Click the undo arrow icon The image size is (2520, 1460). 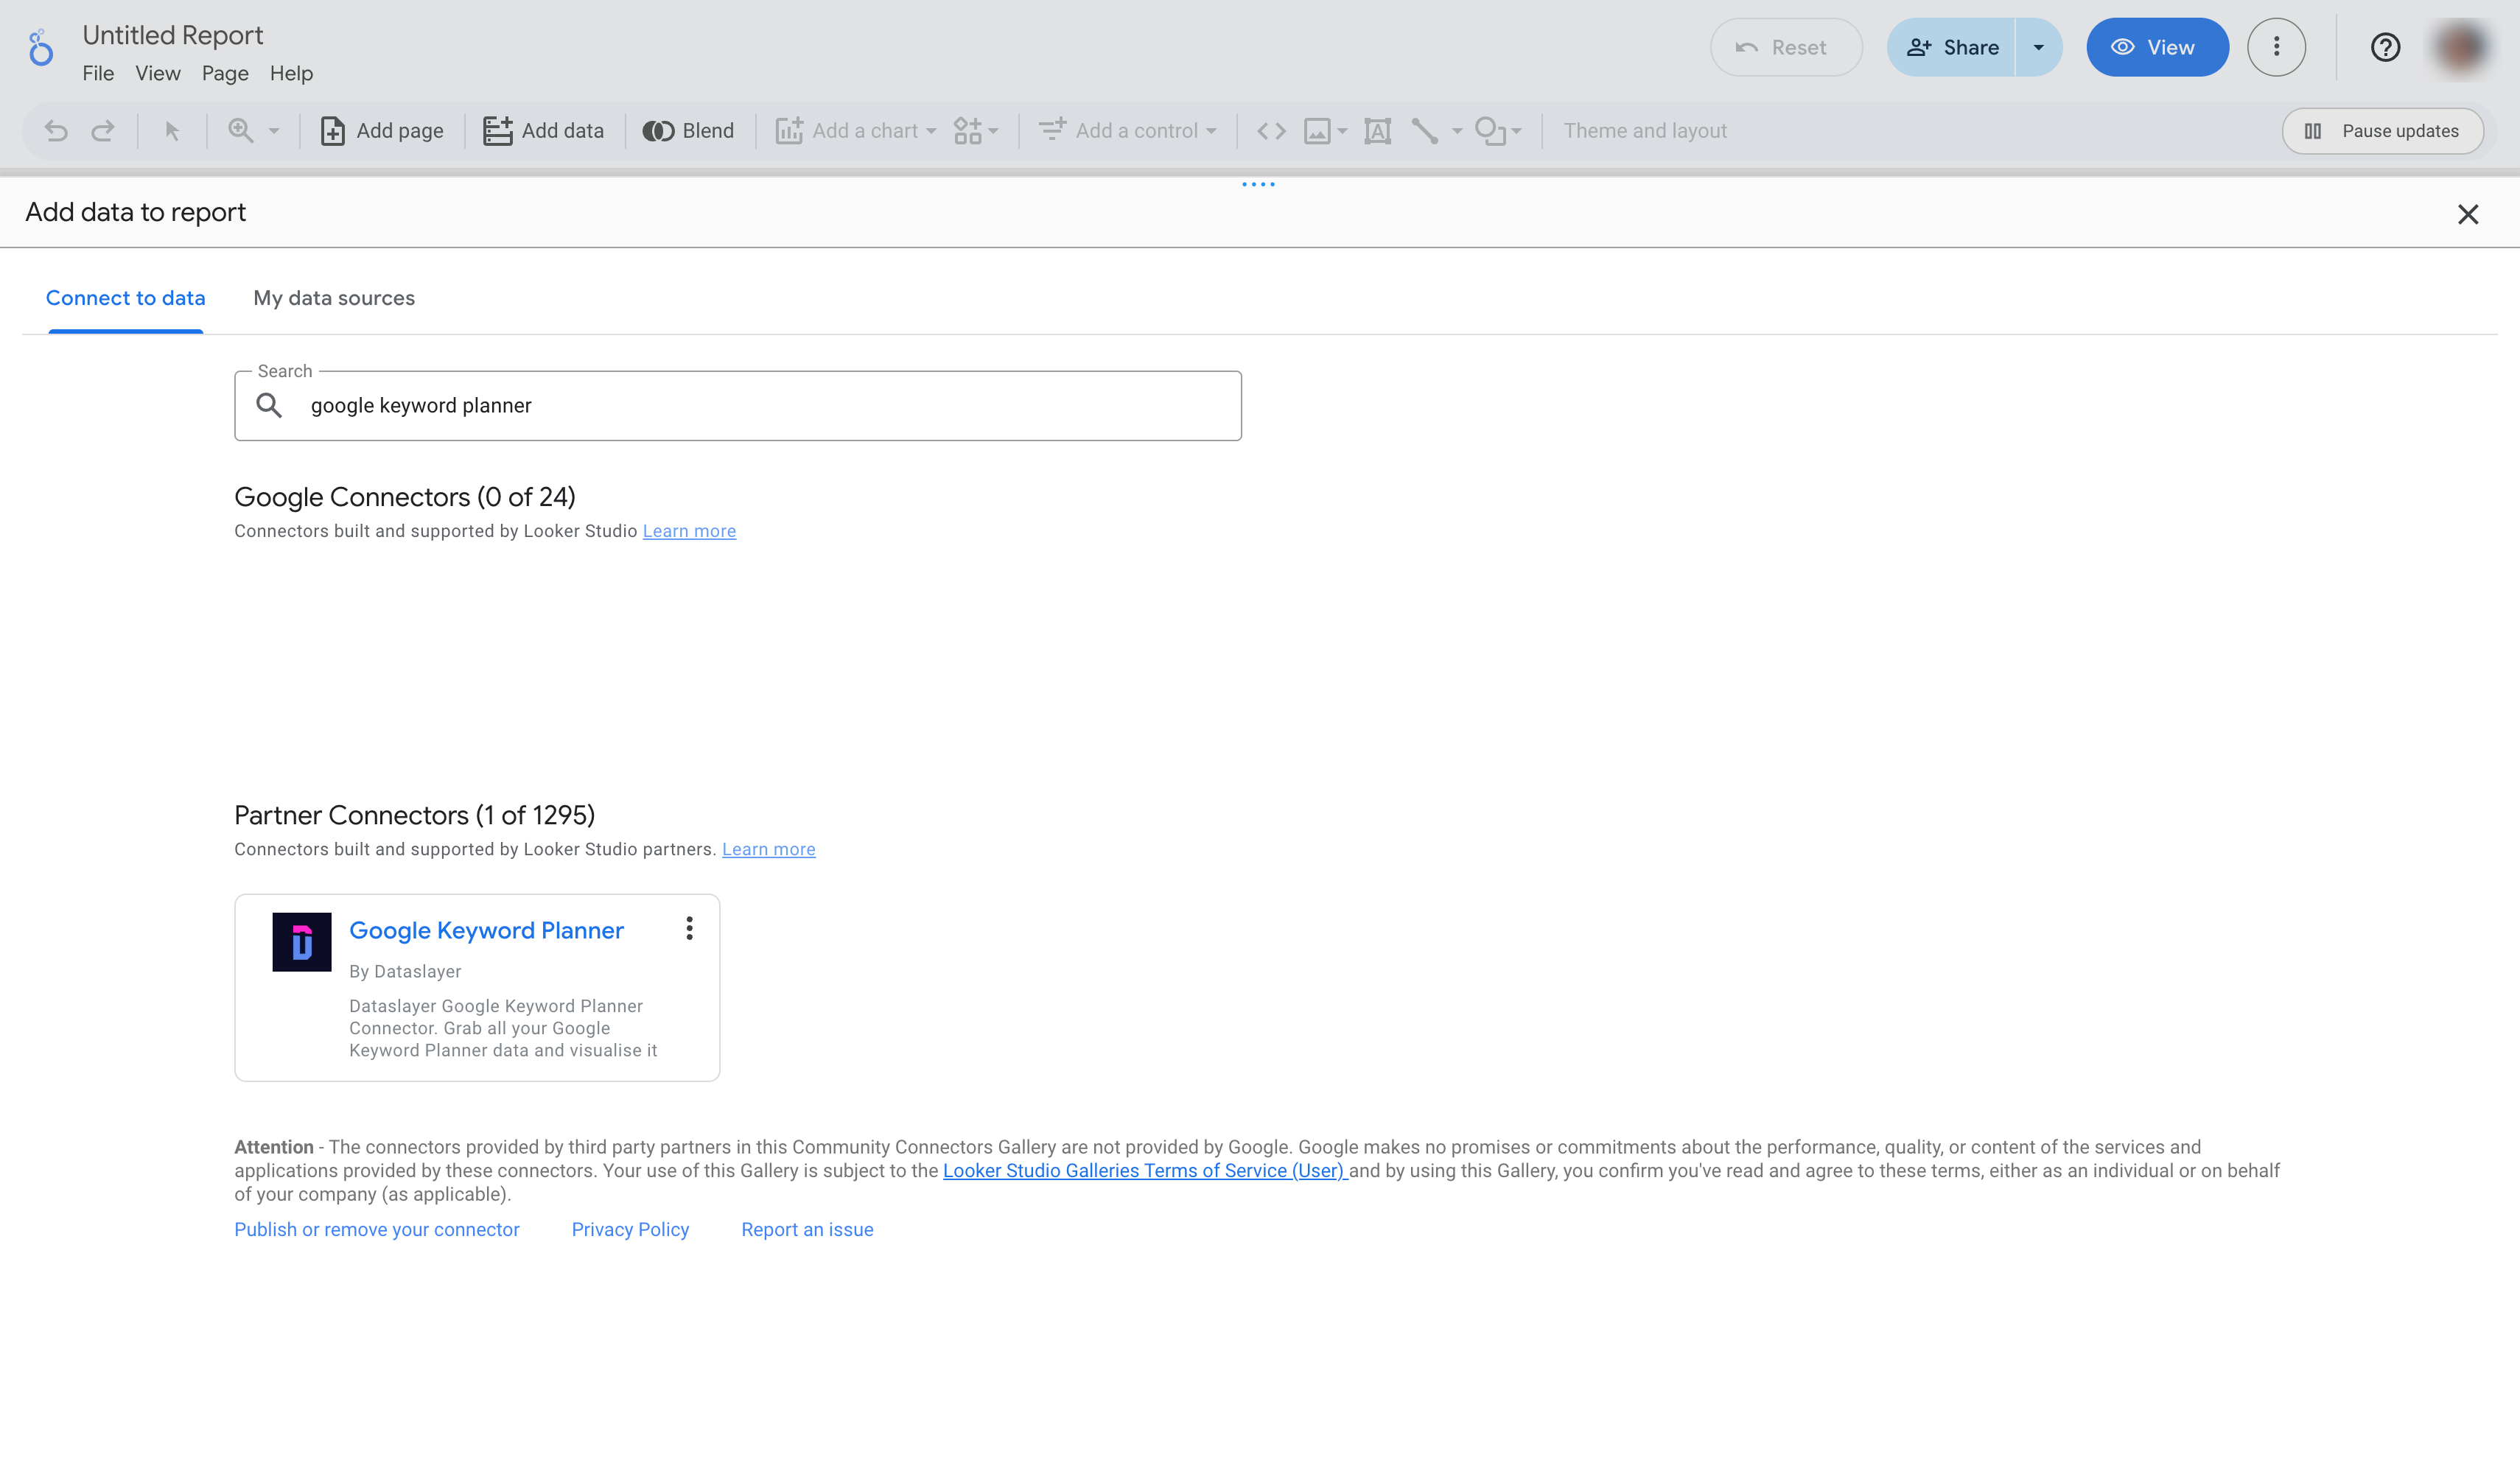56,131
